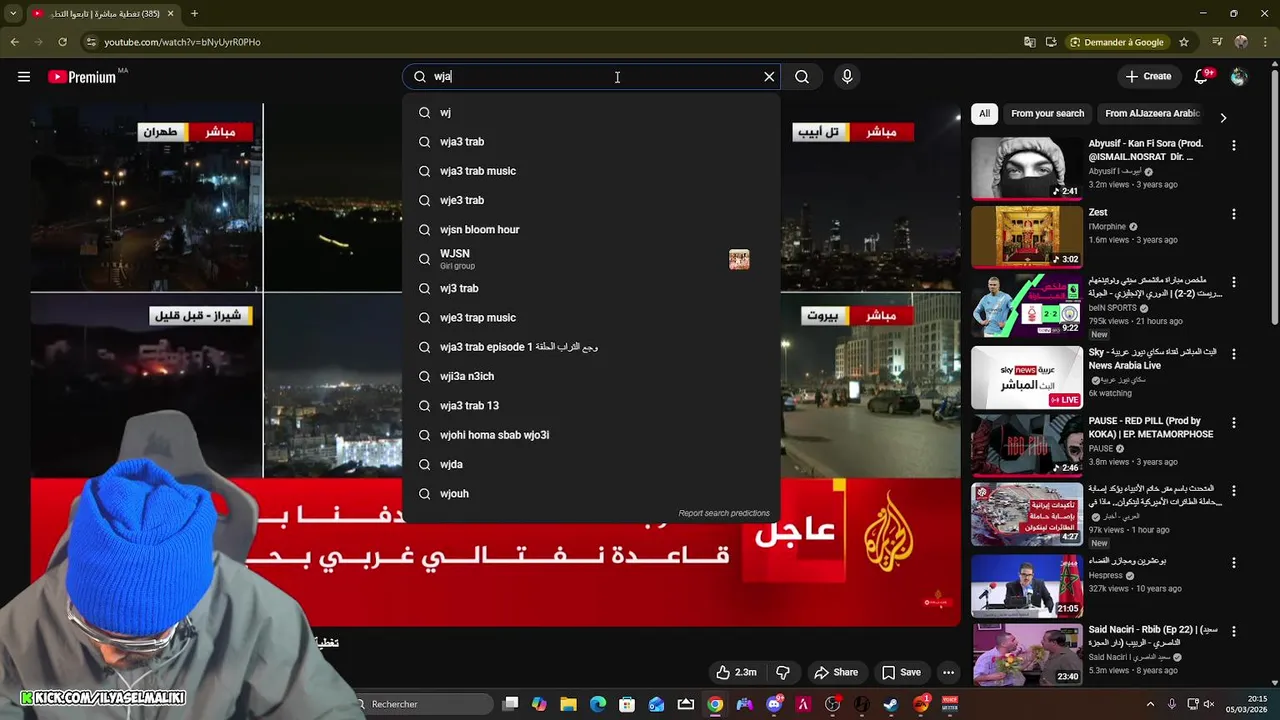
Task: Pick suggestion 'wja3 trab 13'
Action: click(x=591, y=405)
